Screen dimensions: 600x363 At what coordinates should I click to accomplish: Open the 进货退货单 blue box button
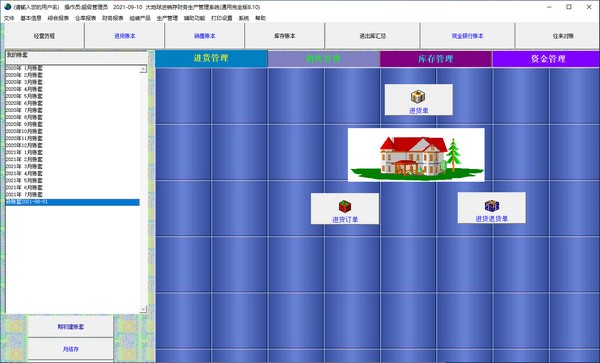(x=491, y=208)
